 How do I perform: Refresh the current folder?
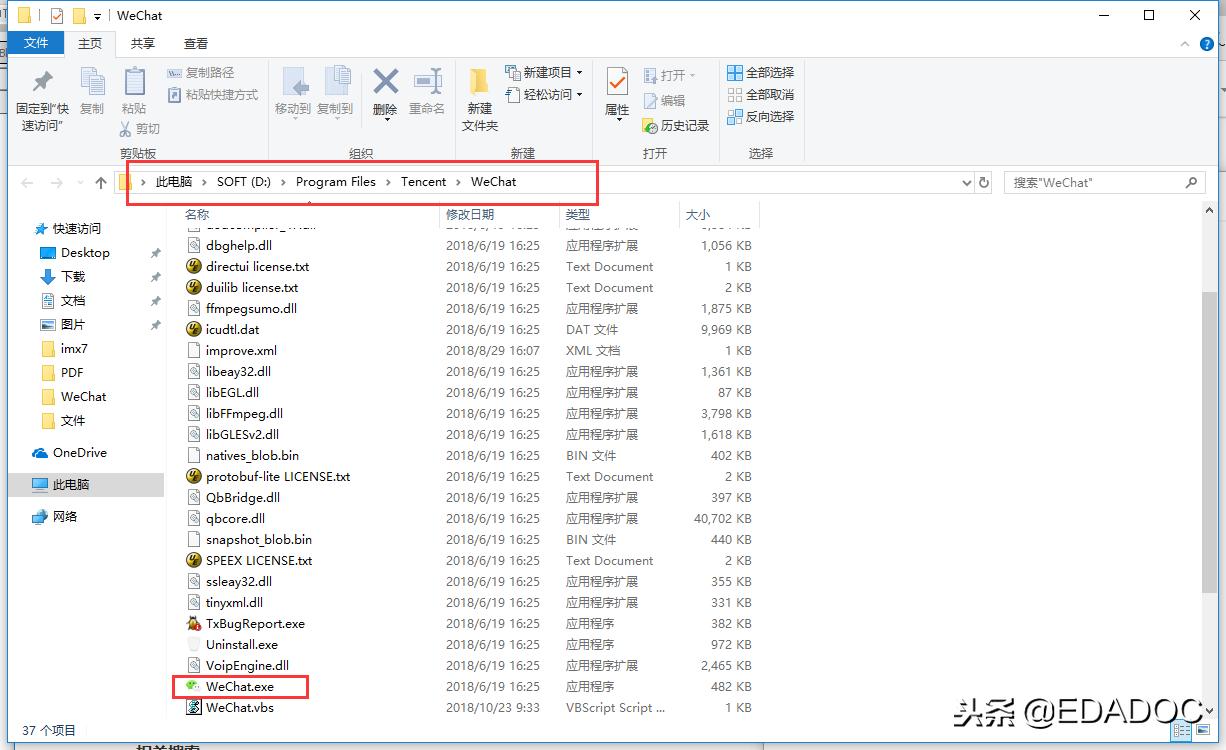pos(984,183)
